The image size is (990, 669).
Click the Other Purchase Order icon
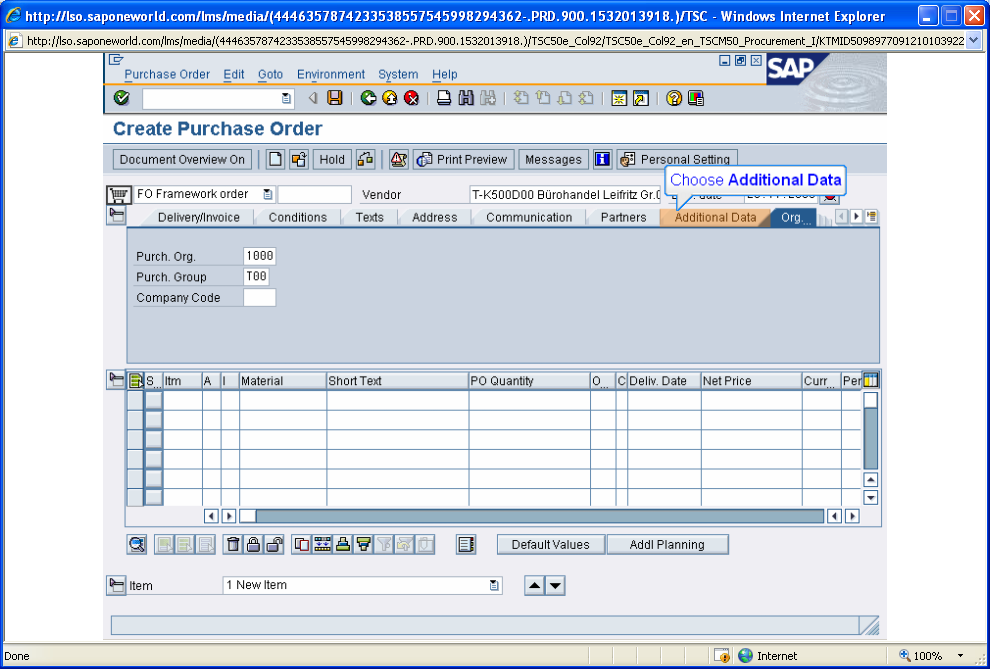(299, 159)
